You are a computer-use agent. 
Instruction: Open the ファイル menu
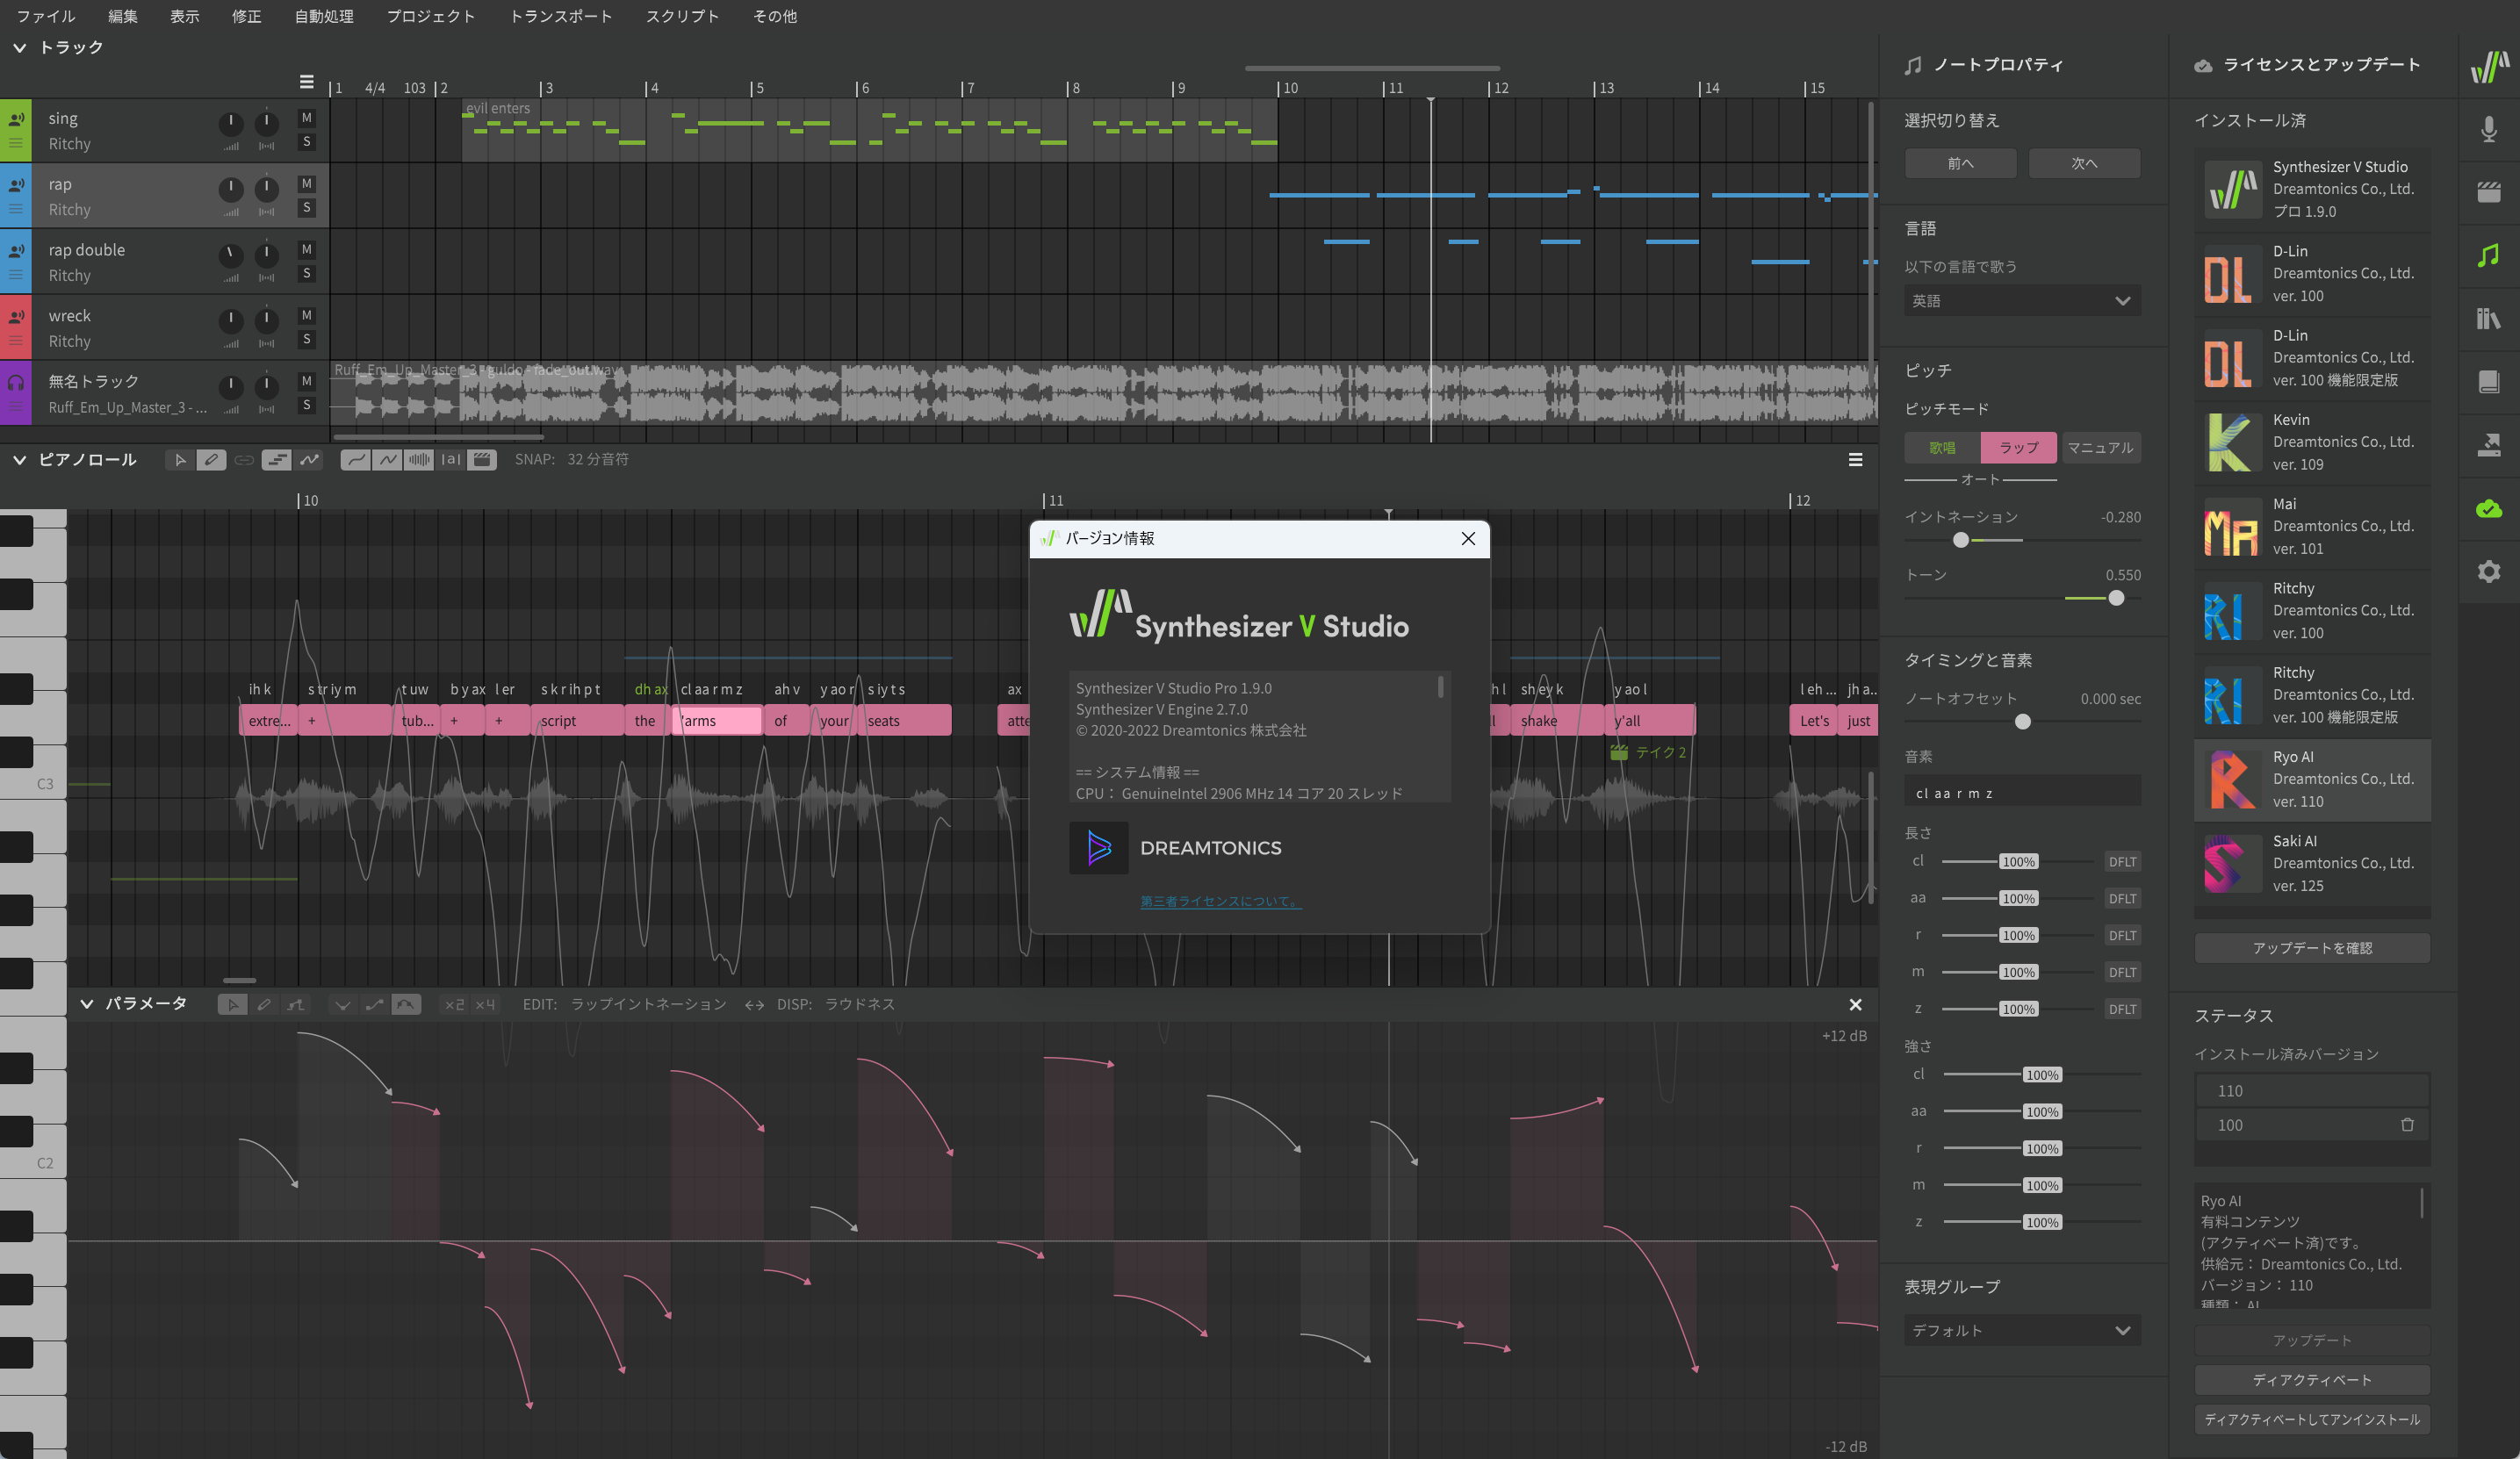(x=46, y=16)
